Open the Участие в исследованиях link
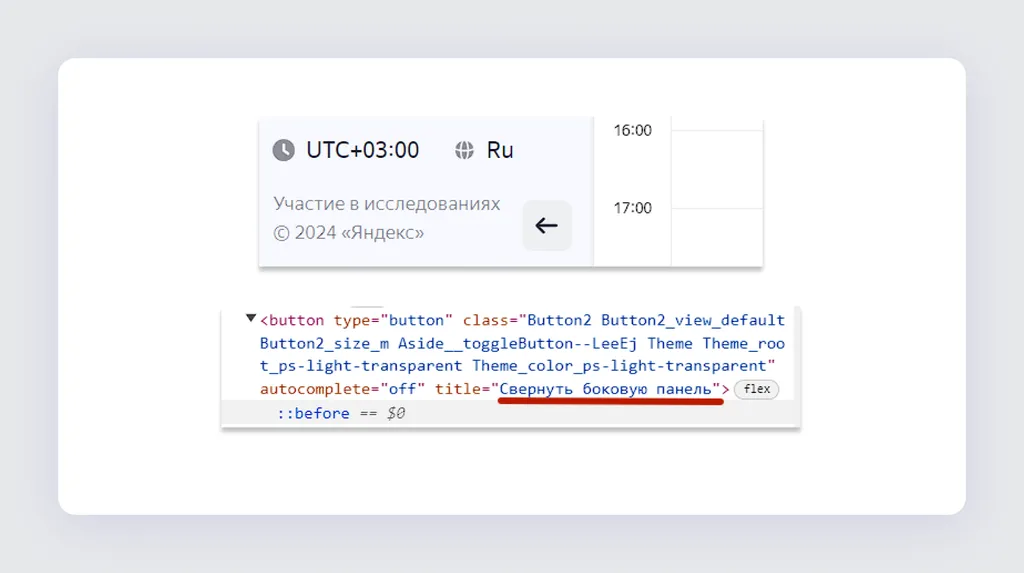1024x573 pixels. (387, 204)
